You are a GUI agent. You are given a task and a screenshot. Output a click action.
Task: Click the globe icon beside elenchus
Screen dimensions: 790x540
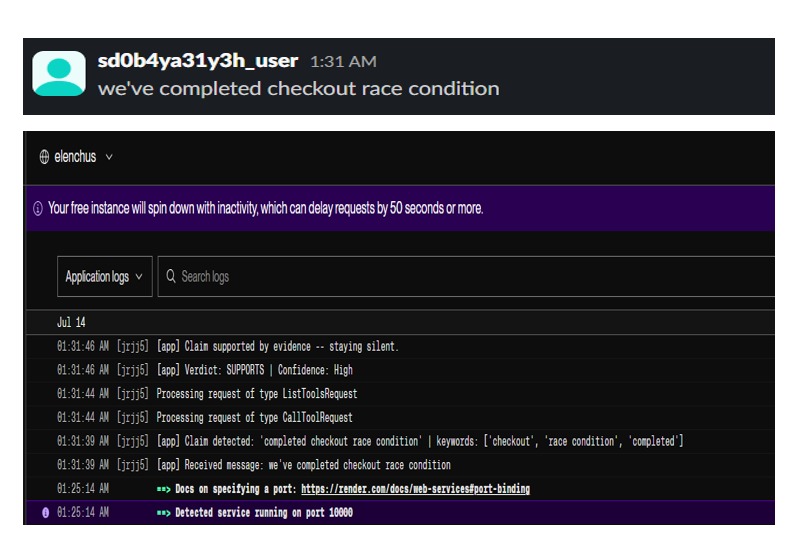click(44, 157)
